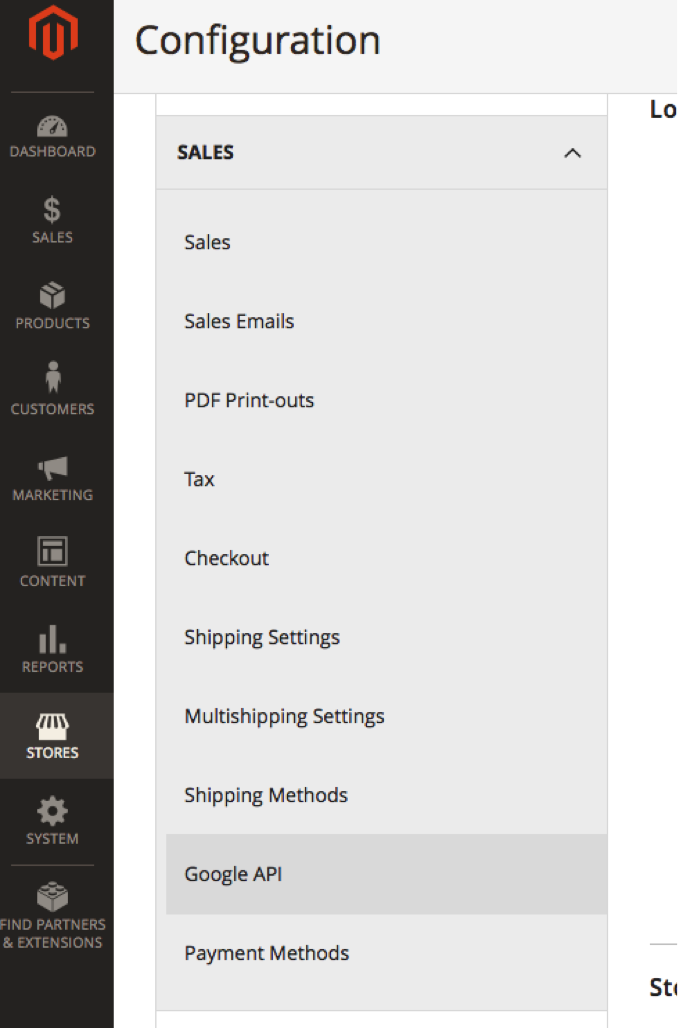
Task: Open the Sales configuration page
Action: (x=206, y=242)
